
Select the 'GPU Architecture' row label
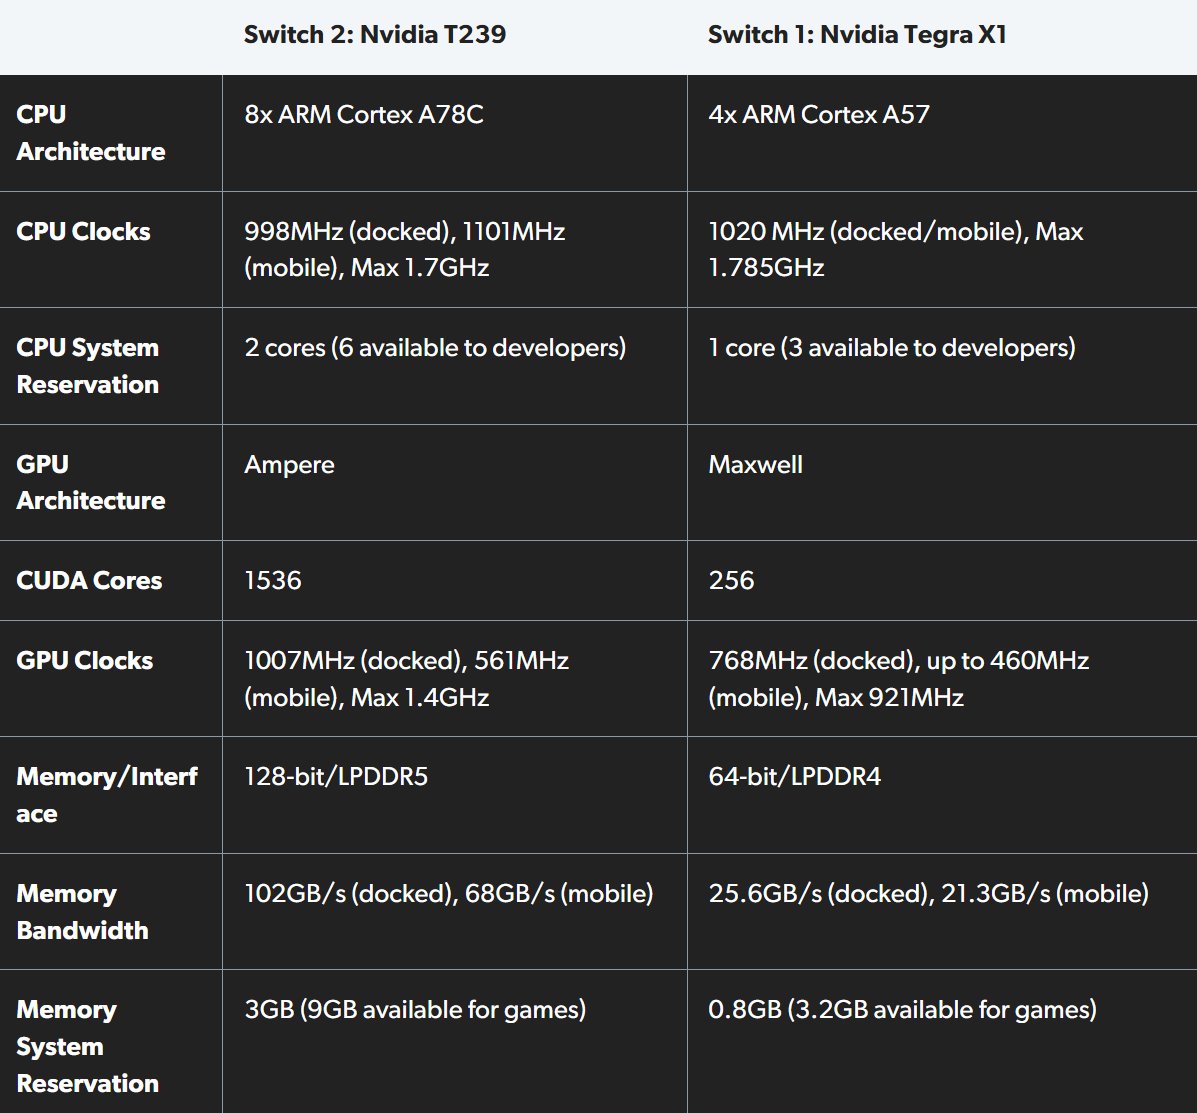[x=91, y=482]
